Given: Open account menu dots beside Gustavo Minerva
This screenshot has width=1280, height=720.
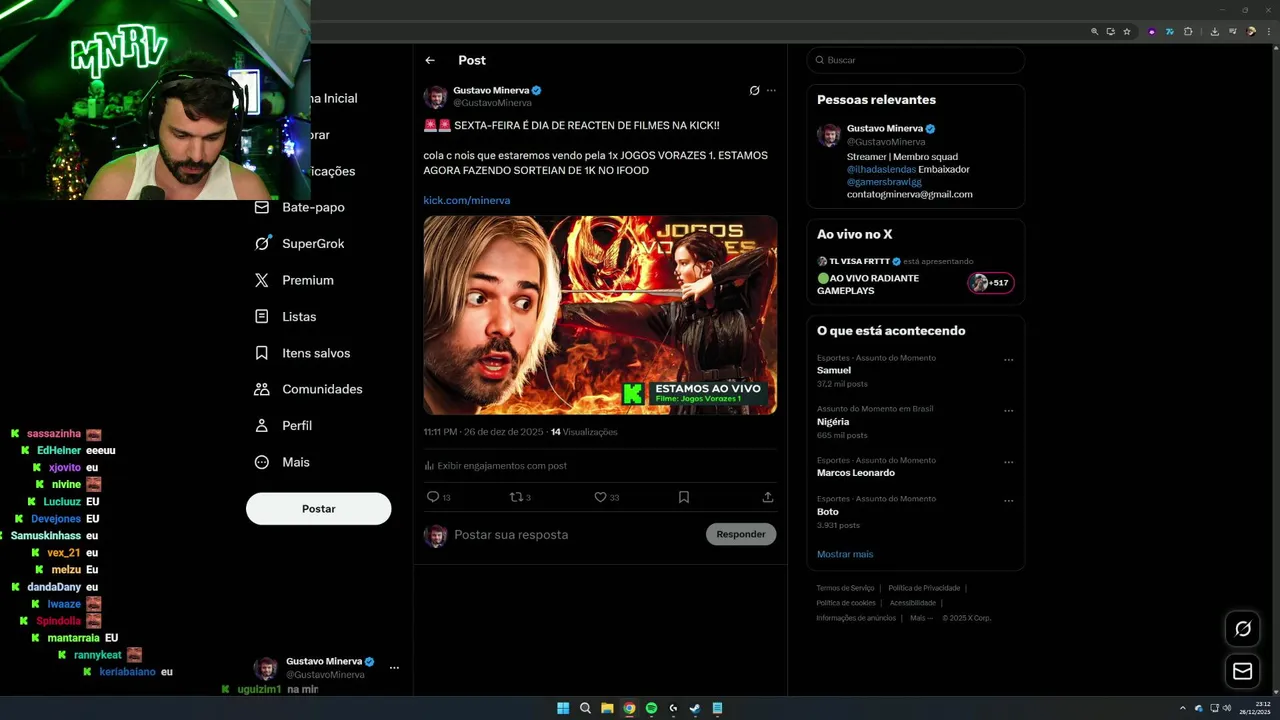Looking at the screenshot, I should click(394, 668).
